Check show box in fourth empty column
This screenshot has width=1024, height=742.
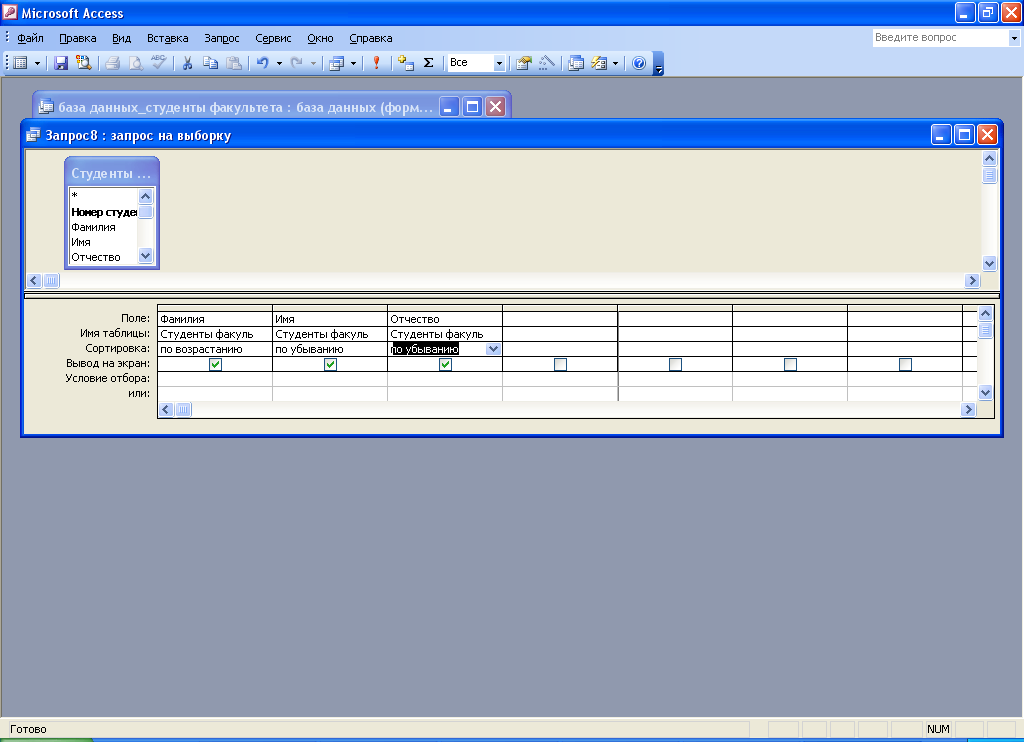(560, 364)
